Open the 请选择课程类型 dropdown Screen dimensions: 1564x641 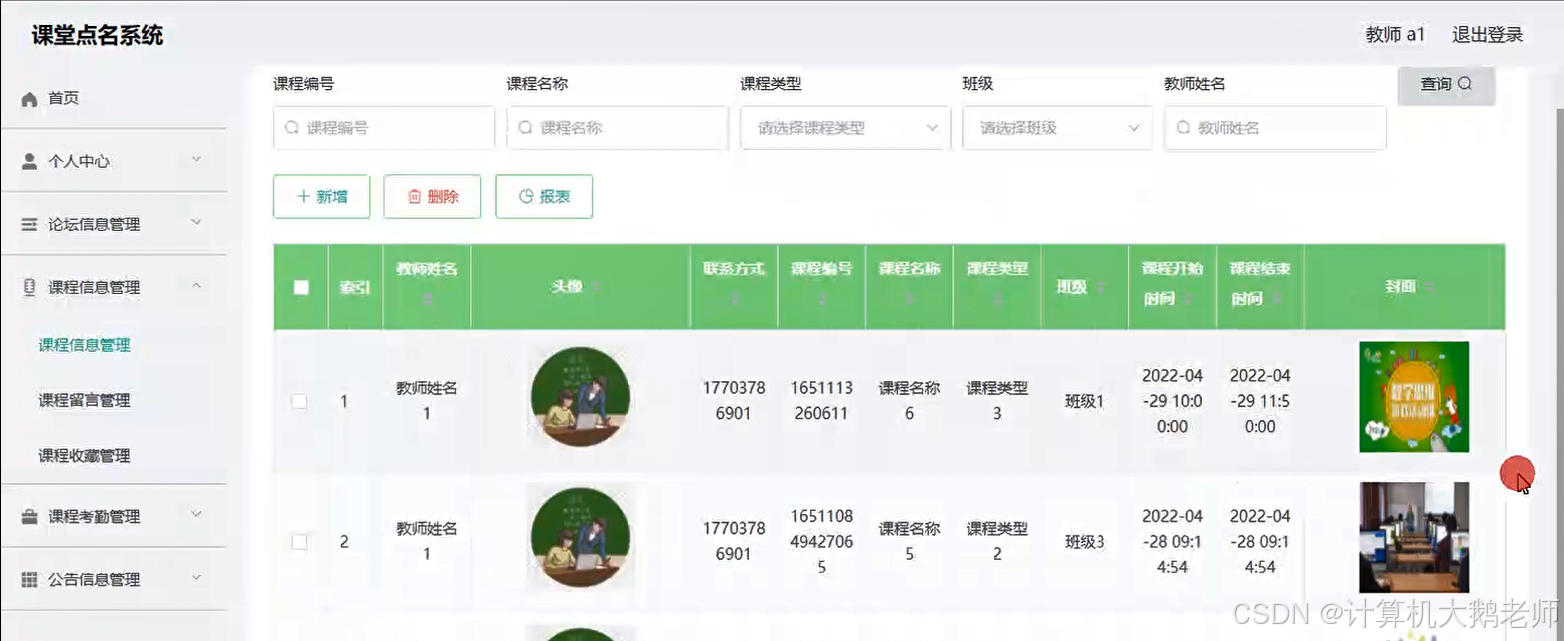845,128
